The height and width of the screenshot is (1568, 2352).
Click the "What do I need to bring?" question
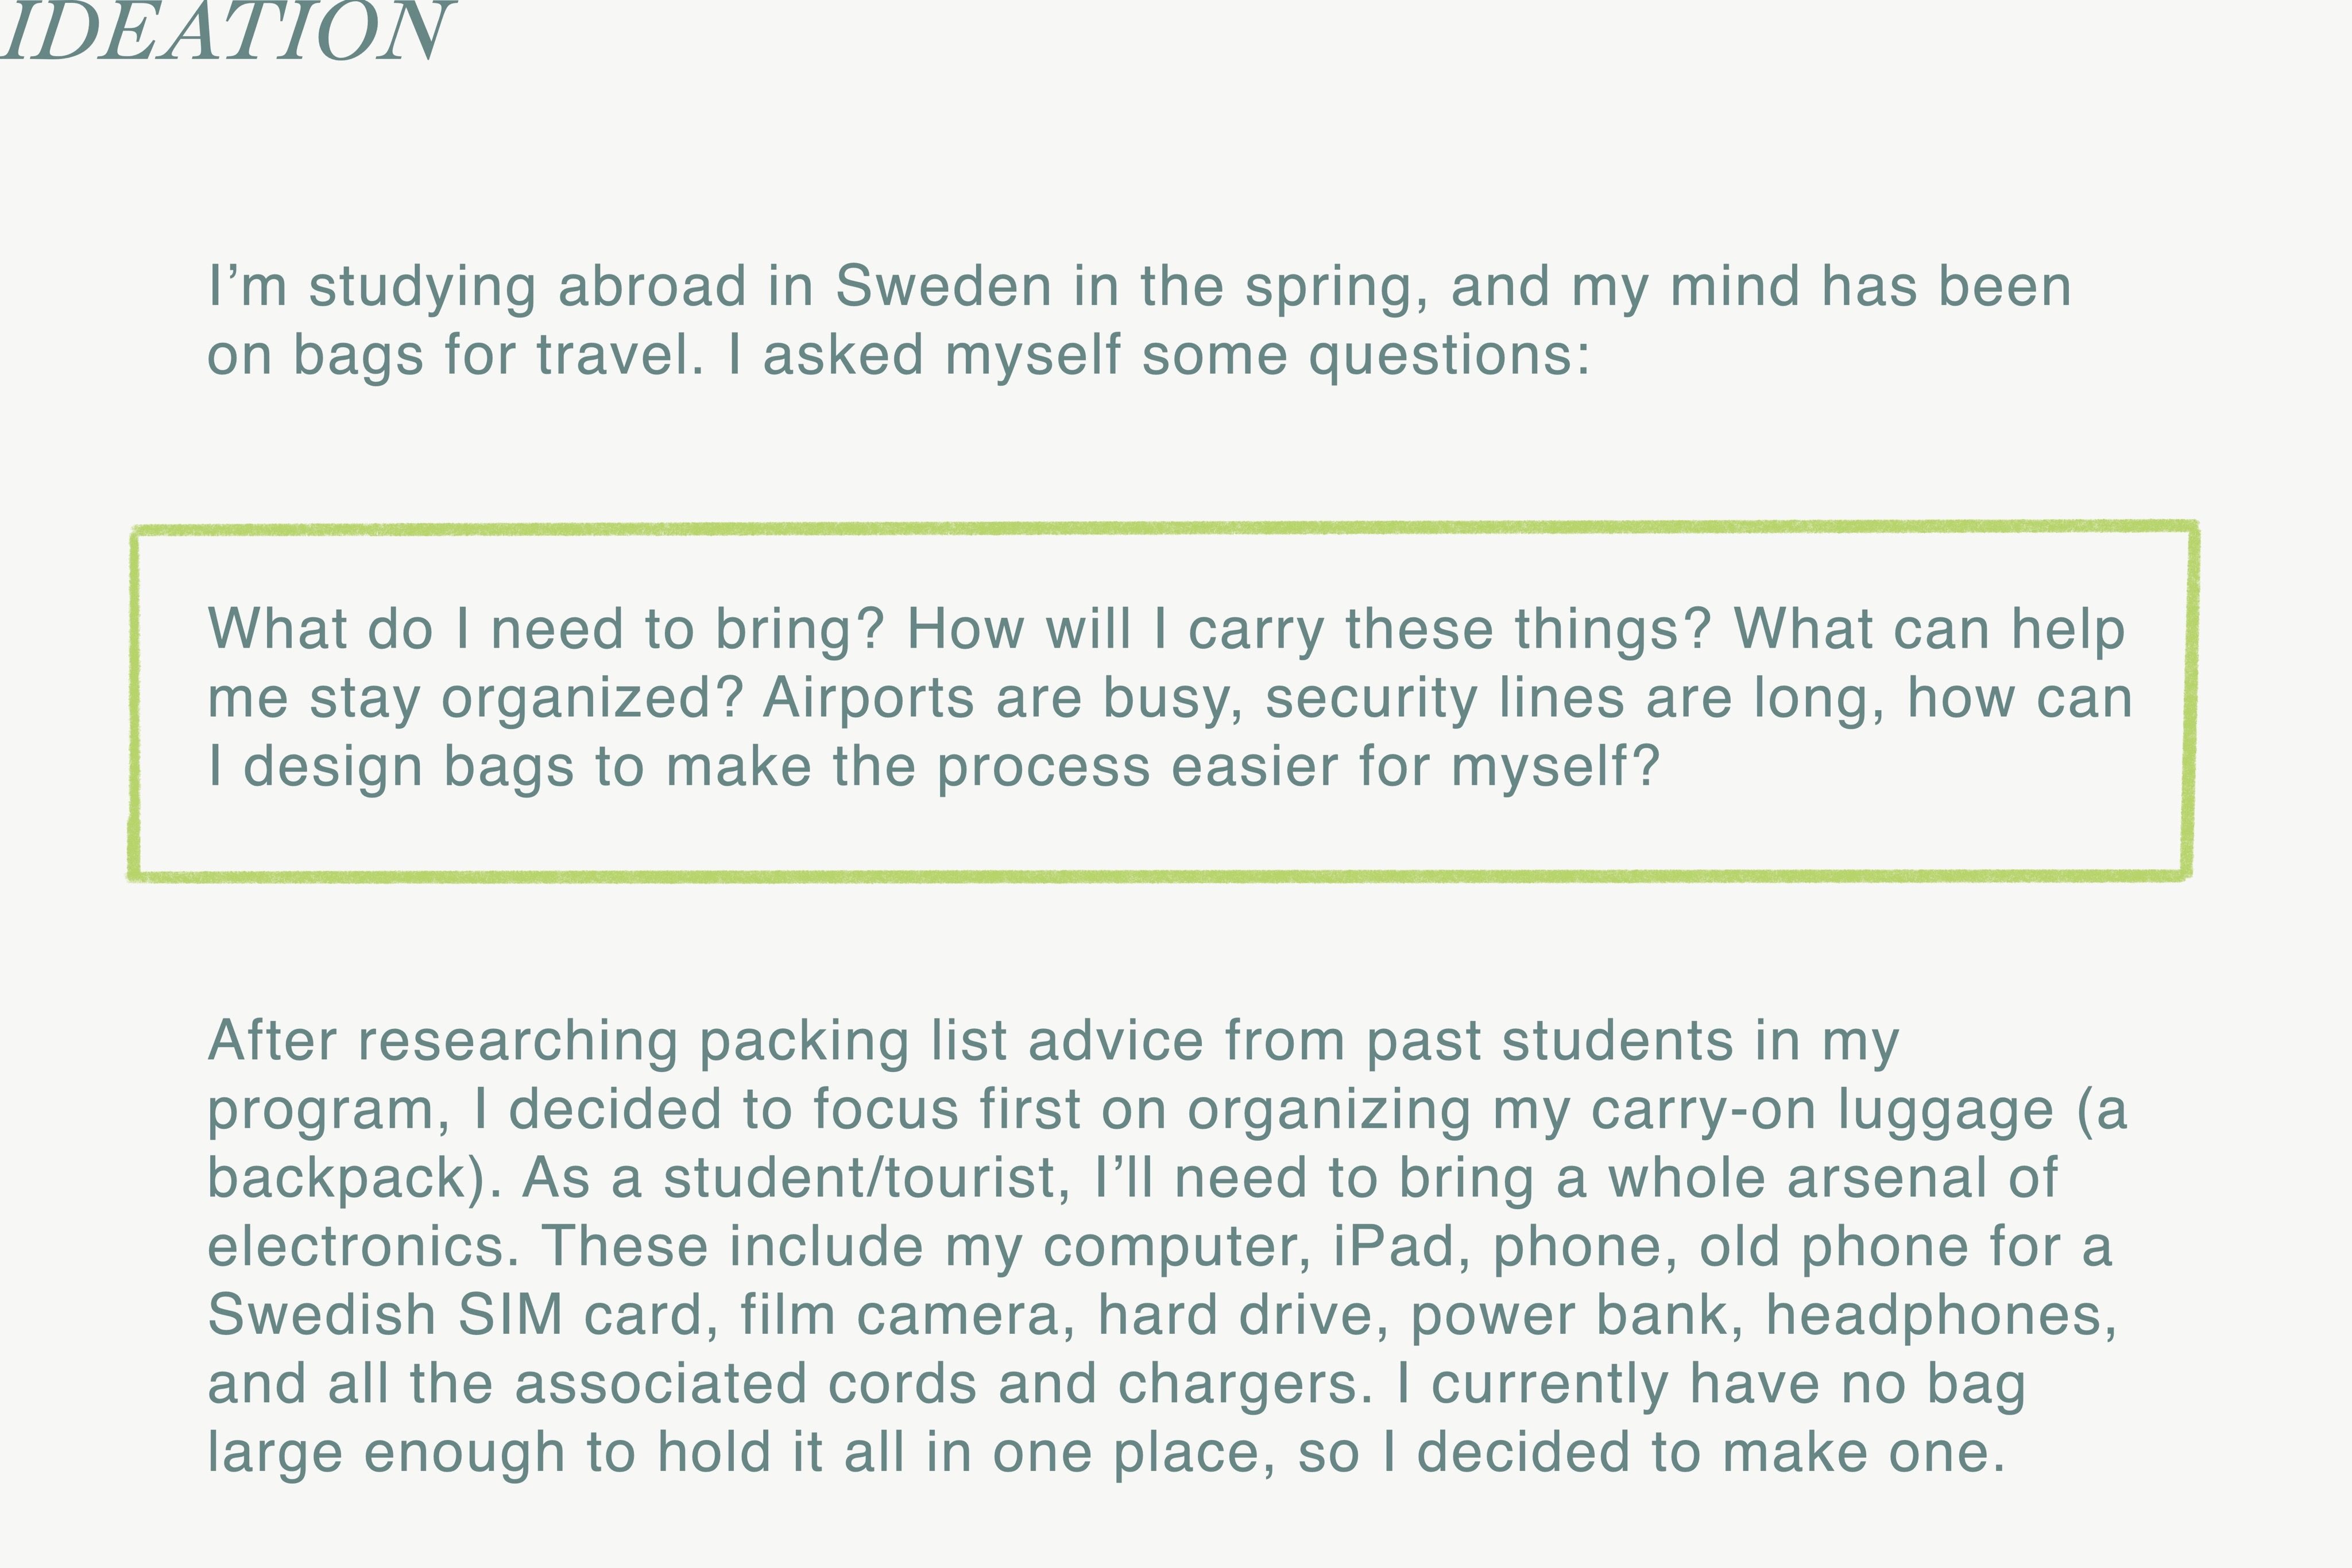pos(546,629)
